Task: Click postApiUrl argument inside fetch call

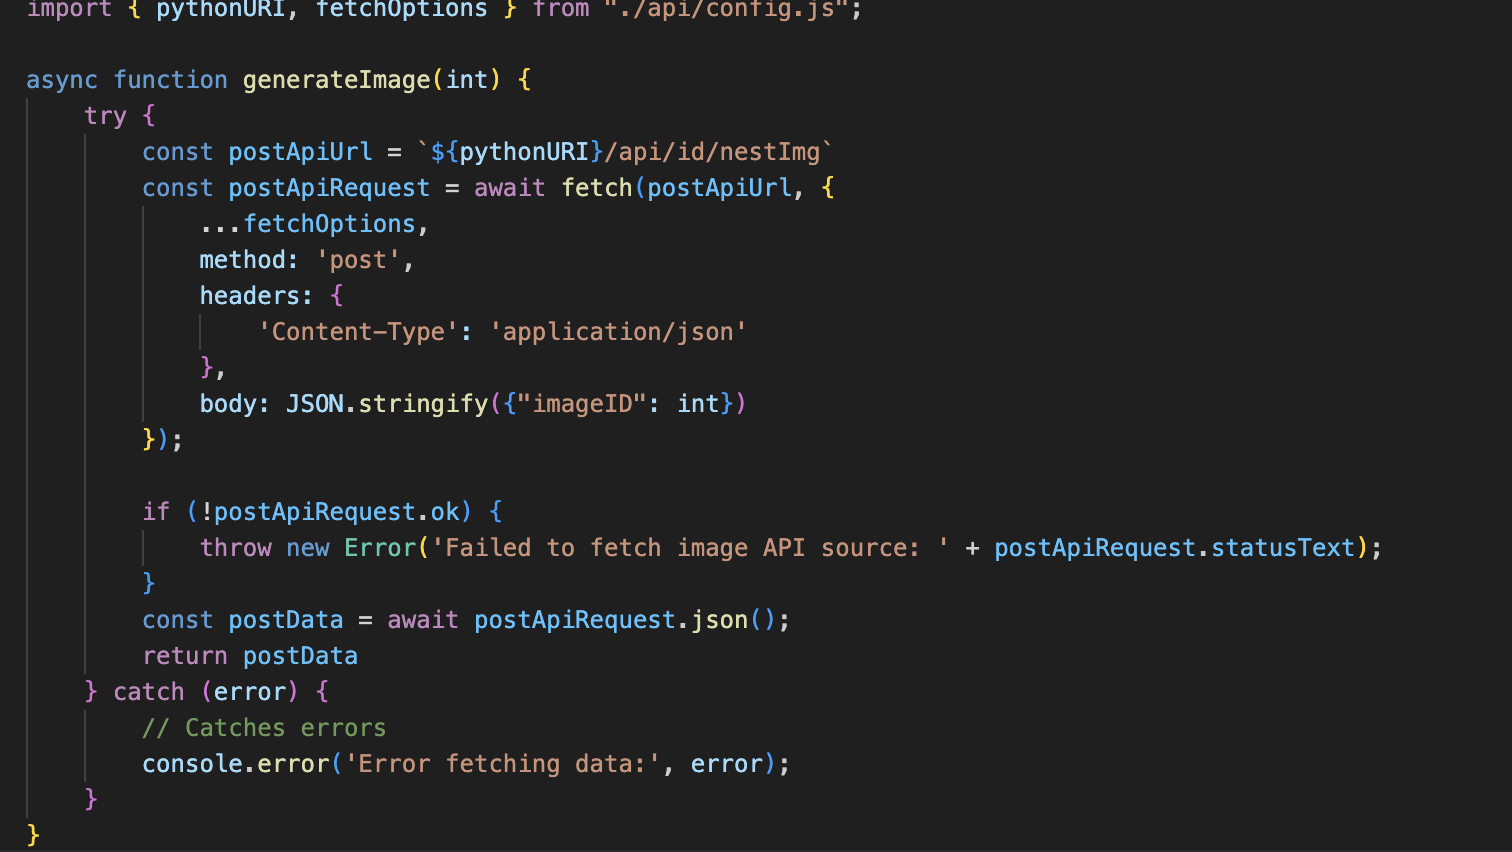Action: (x=719, y=188)
